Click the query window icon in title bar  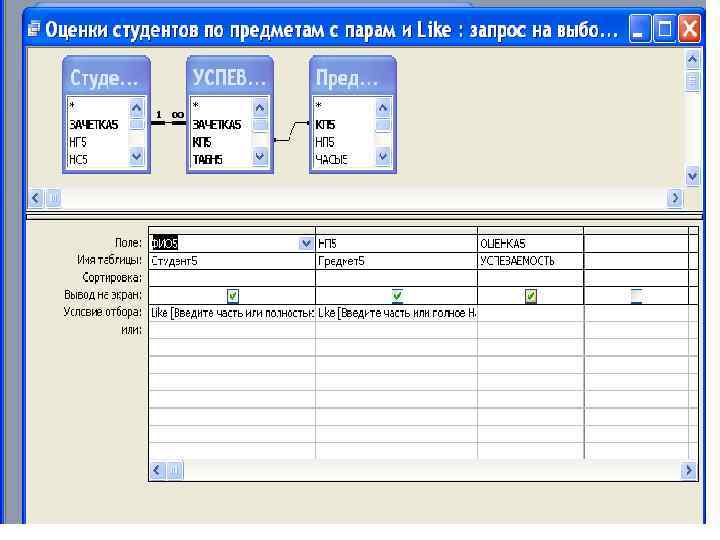coord(34,29)
